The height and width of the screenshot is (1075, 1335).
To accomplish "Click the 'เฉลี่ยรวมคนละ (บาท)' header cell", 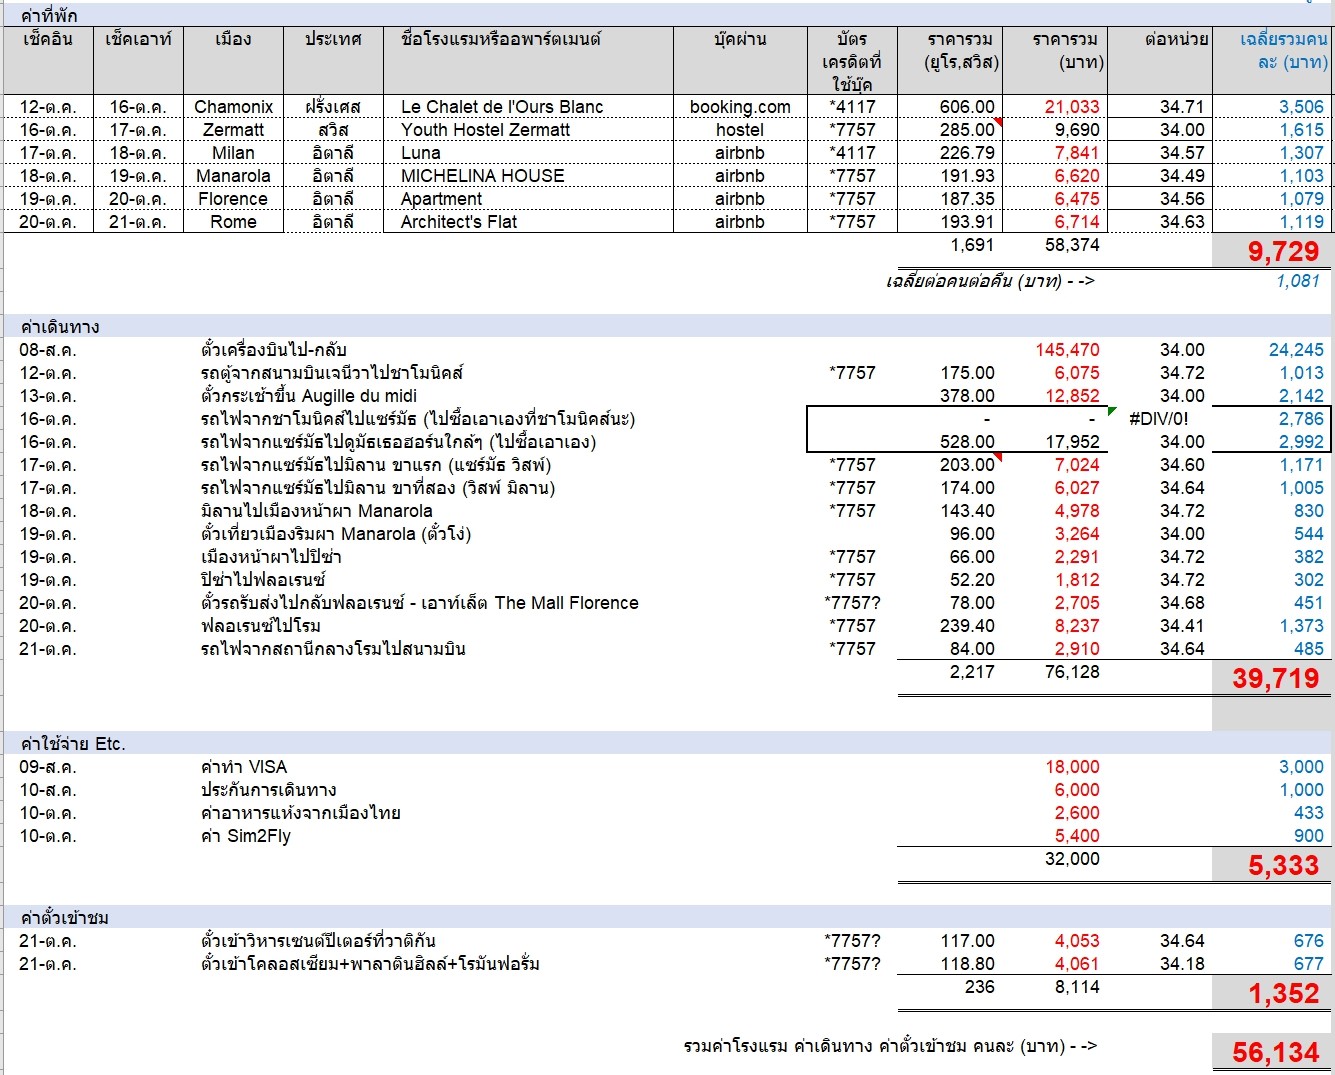I will [1272, 61].
